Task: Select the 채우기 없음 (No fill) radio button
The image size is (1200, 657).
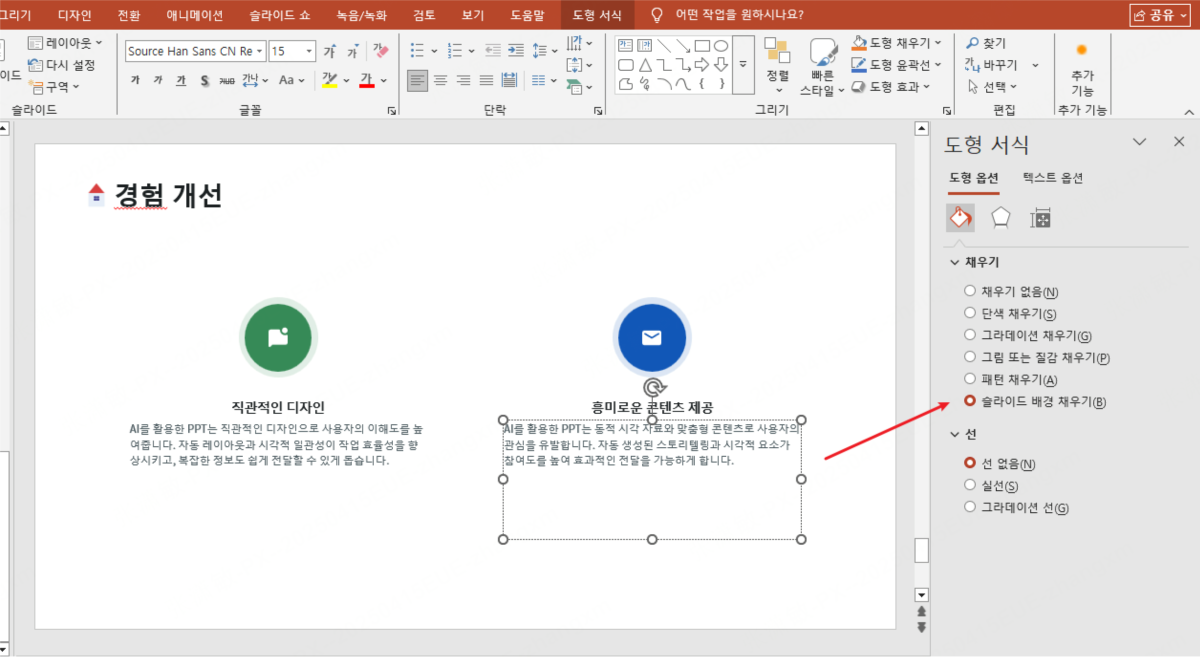Action: [969, 291]
